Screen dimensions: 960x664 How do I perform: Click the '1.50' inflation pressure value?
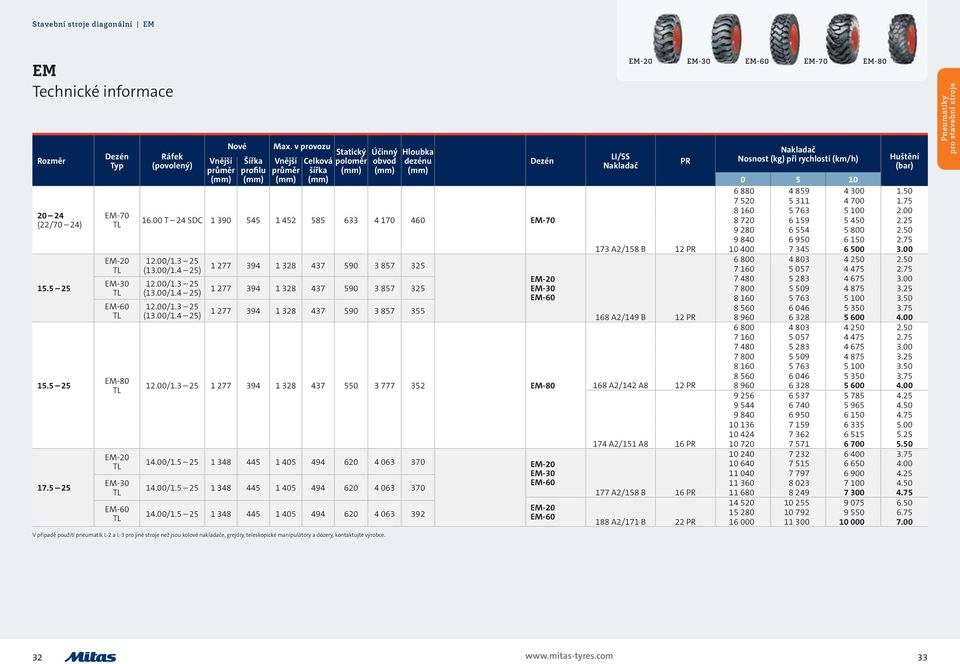click(904, 191)
